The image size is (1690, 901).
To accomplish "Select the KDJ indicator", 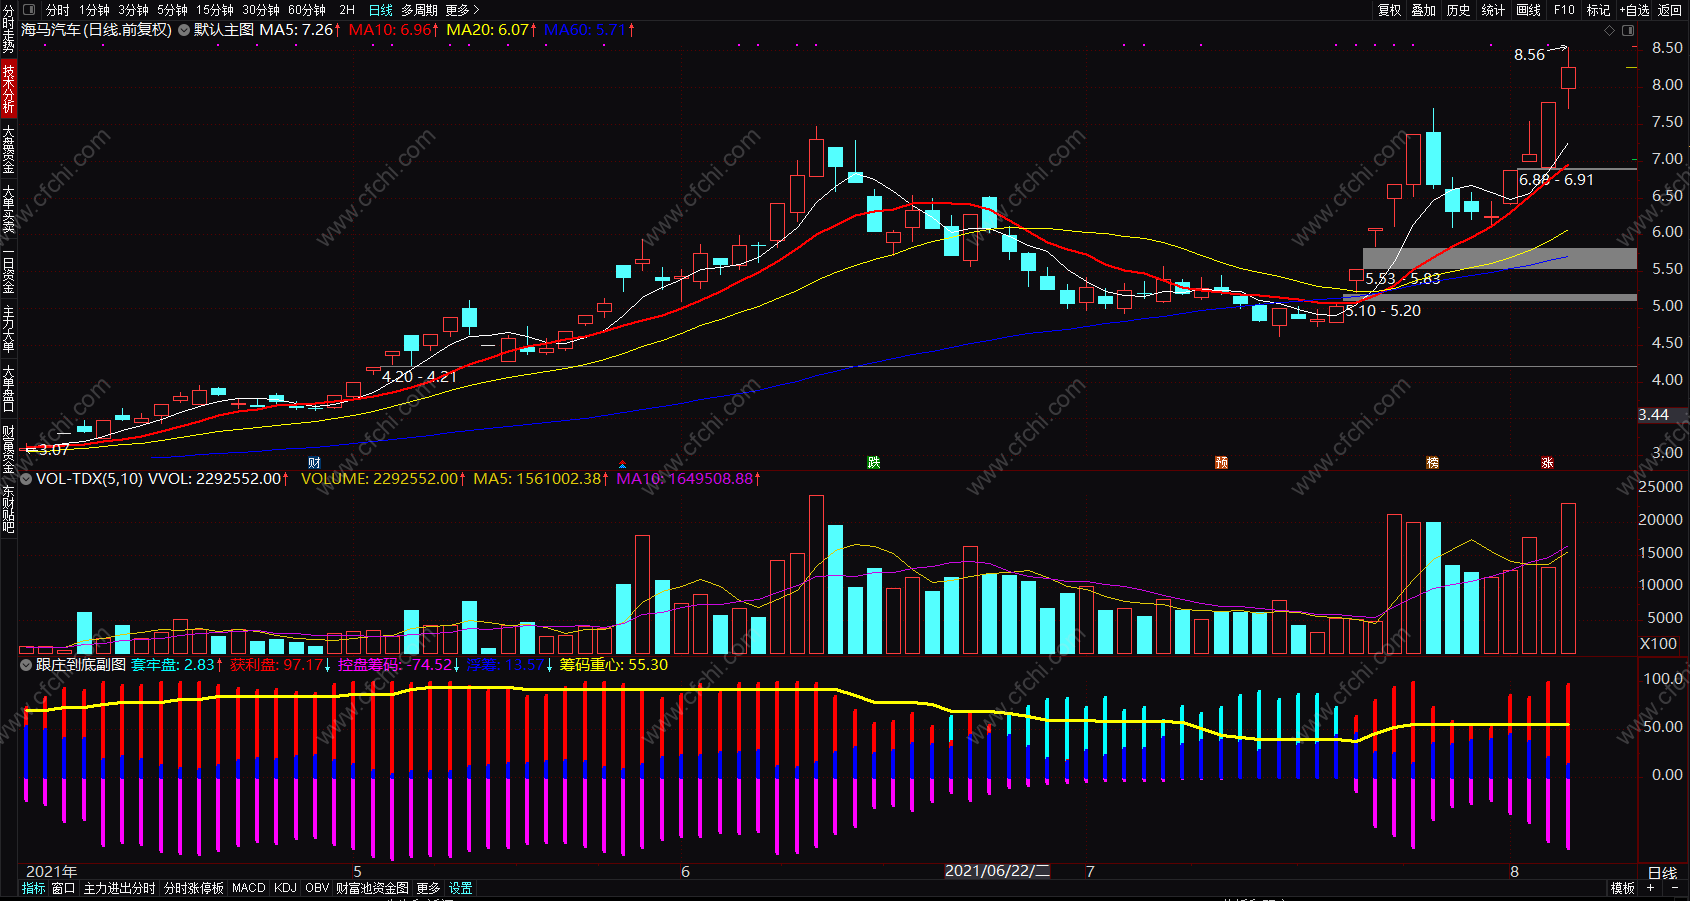I will click(x=285, y=888).
